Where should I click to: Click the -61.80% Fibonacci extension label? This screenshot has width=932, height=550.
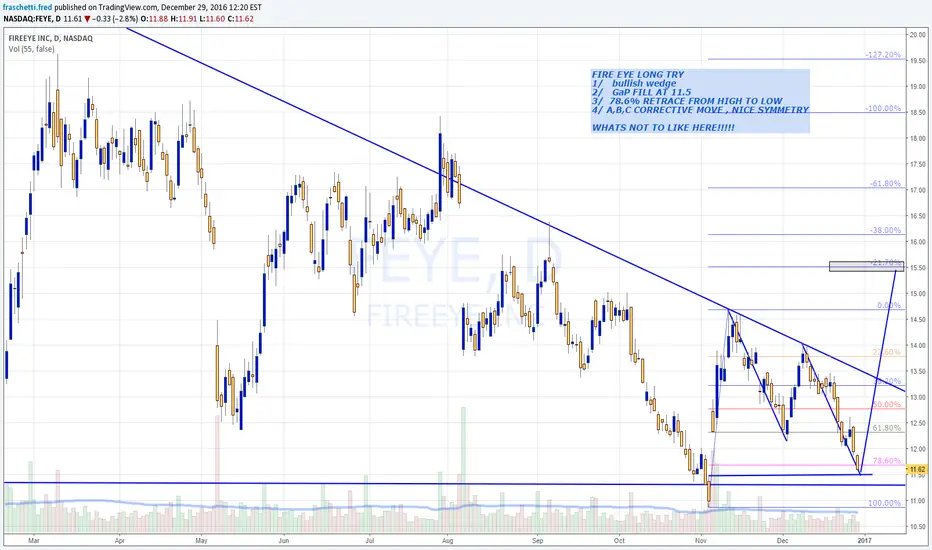[x=886, y=184]
